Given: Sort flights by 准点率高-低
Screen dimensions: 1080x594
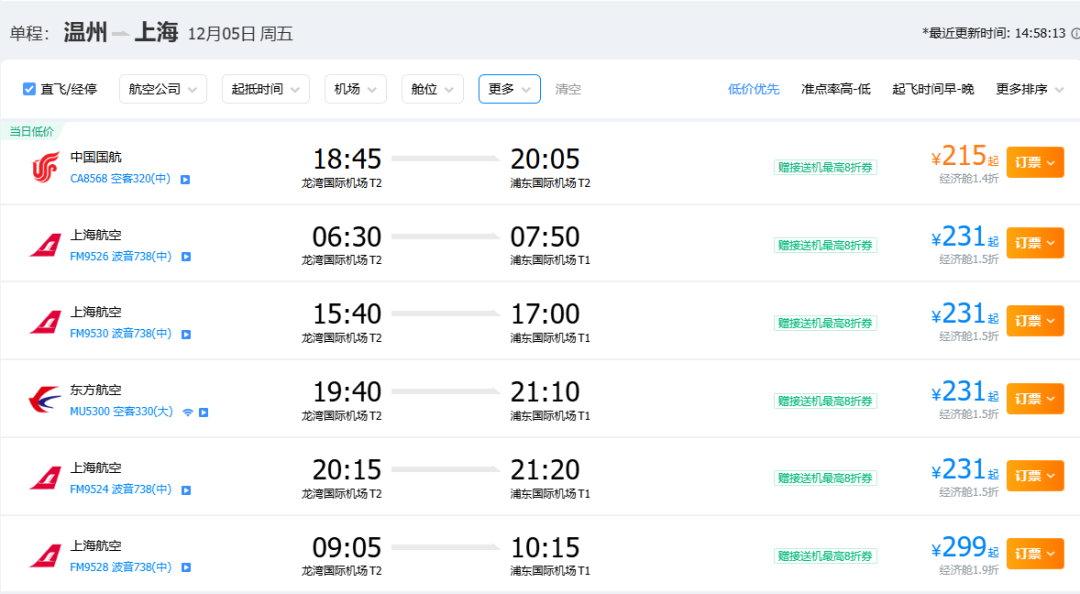Looking at the screenshot, I should click(x=835, y=89).
